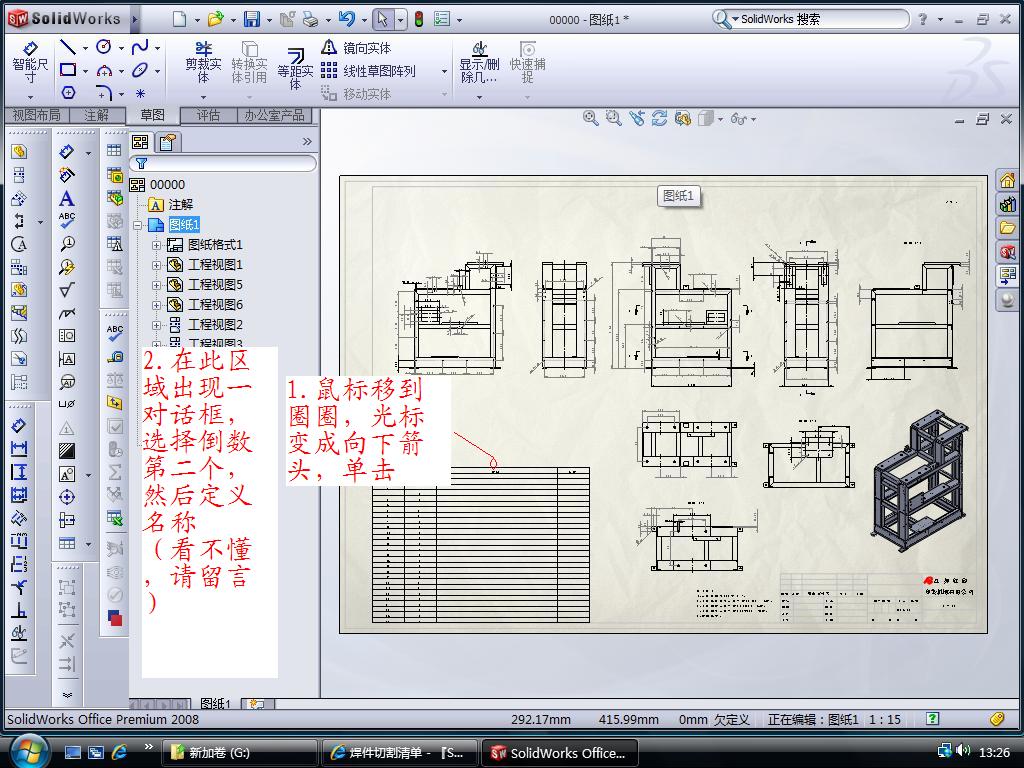Viewport: 1024px width, 768px height.
Task: Click the red-blue color display icon
Action: click(x=115, y=618)
